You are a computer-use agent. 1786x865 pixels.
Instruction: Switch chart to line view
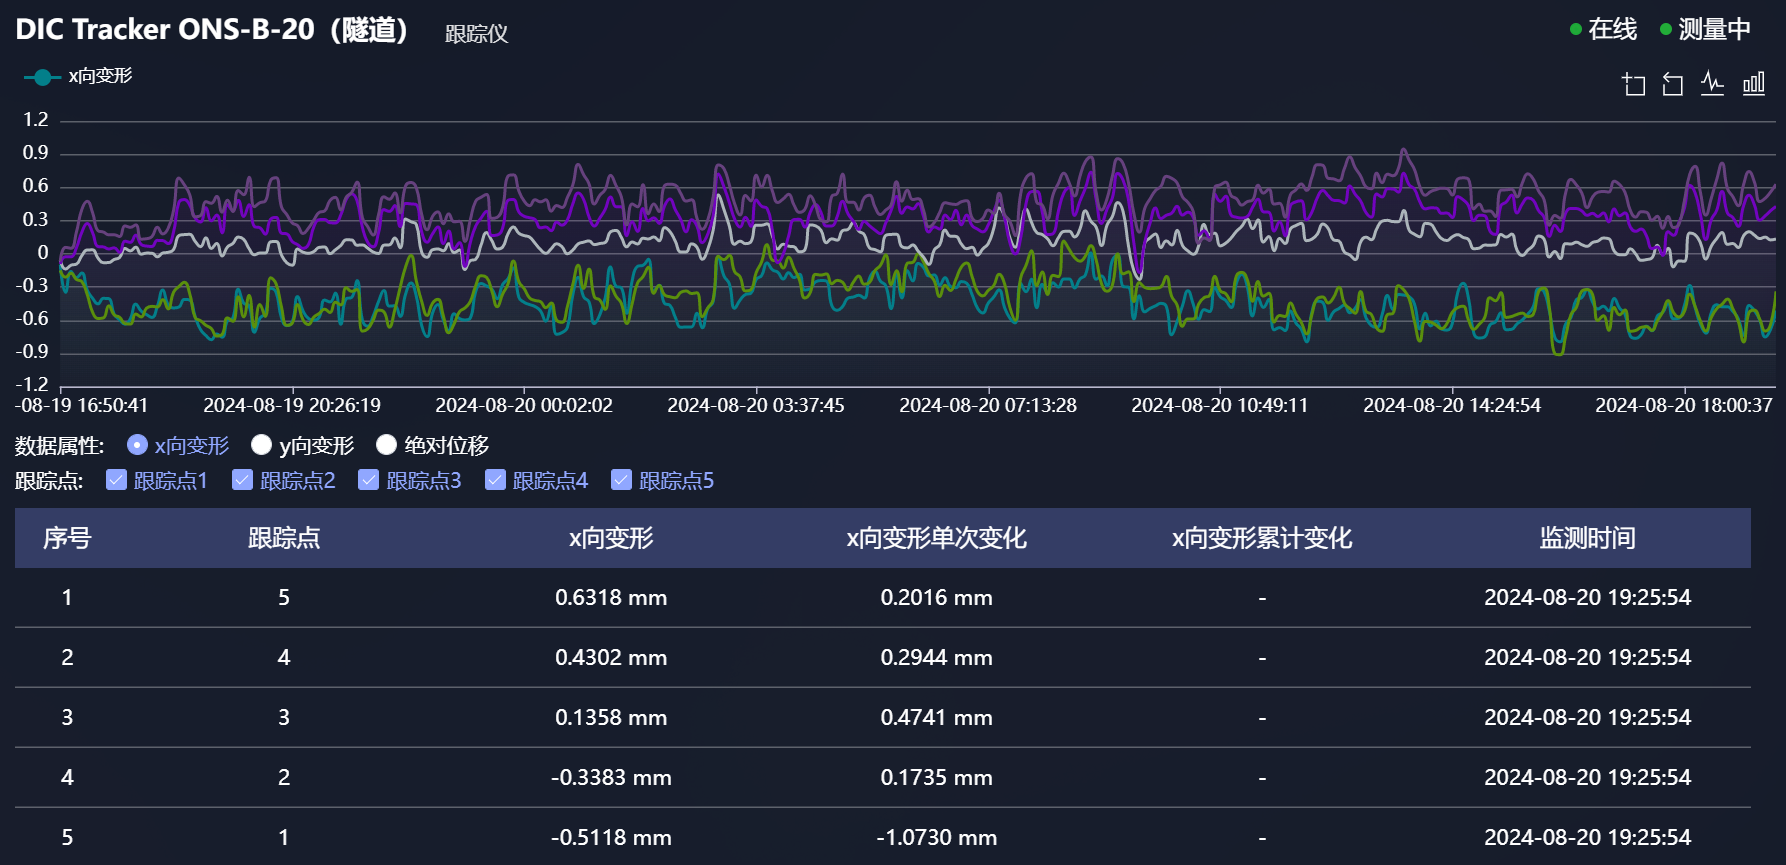[x=1713, y=84]
